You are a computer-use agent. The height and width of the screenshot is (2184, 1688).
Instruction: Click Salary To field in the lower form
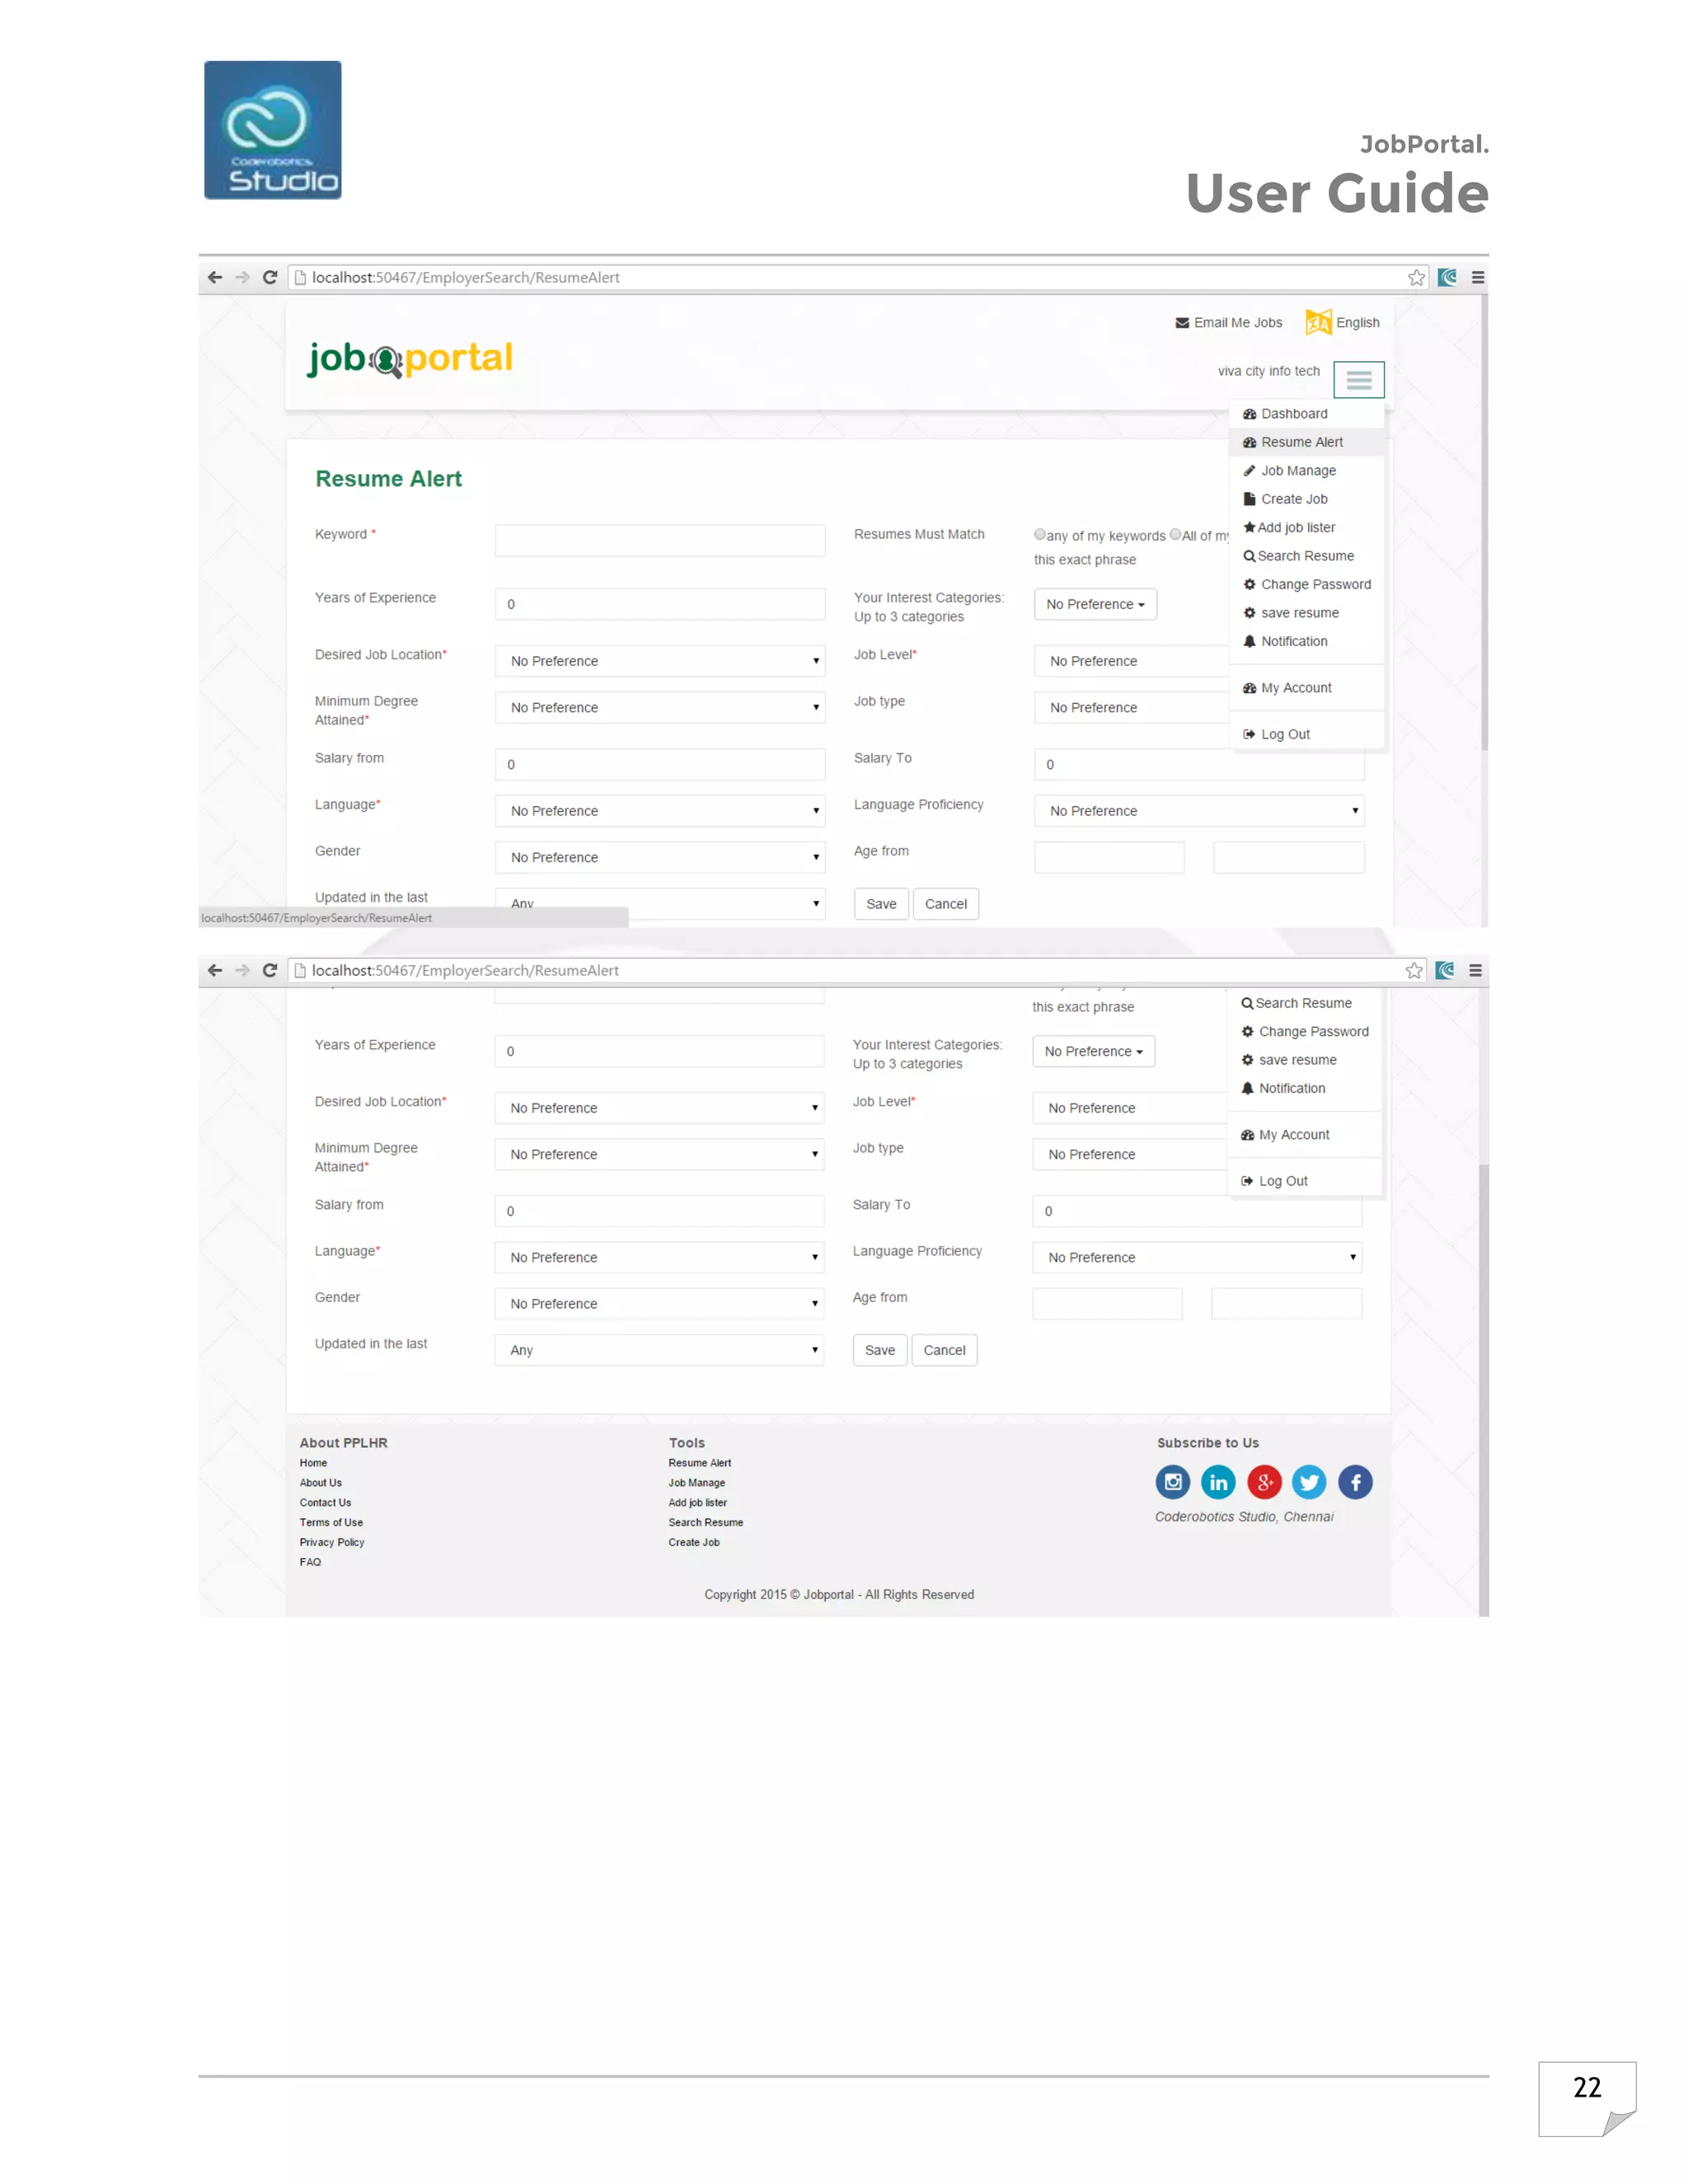pos(1197,1211)
